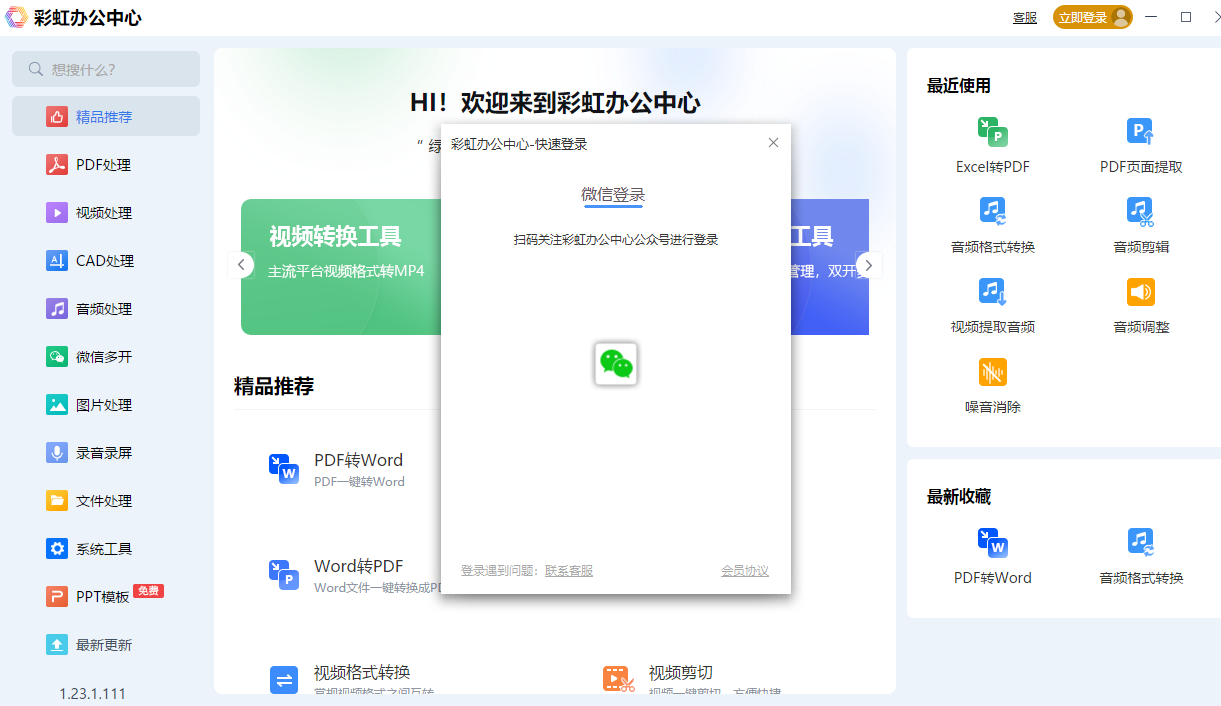This screenshot has height=706, width=1221.
Task: Click the 视频格式转换 icon
Action: (284, 680)
